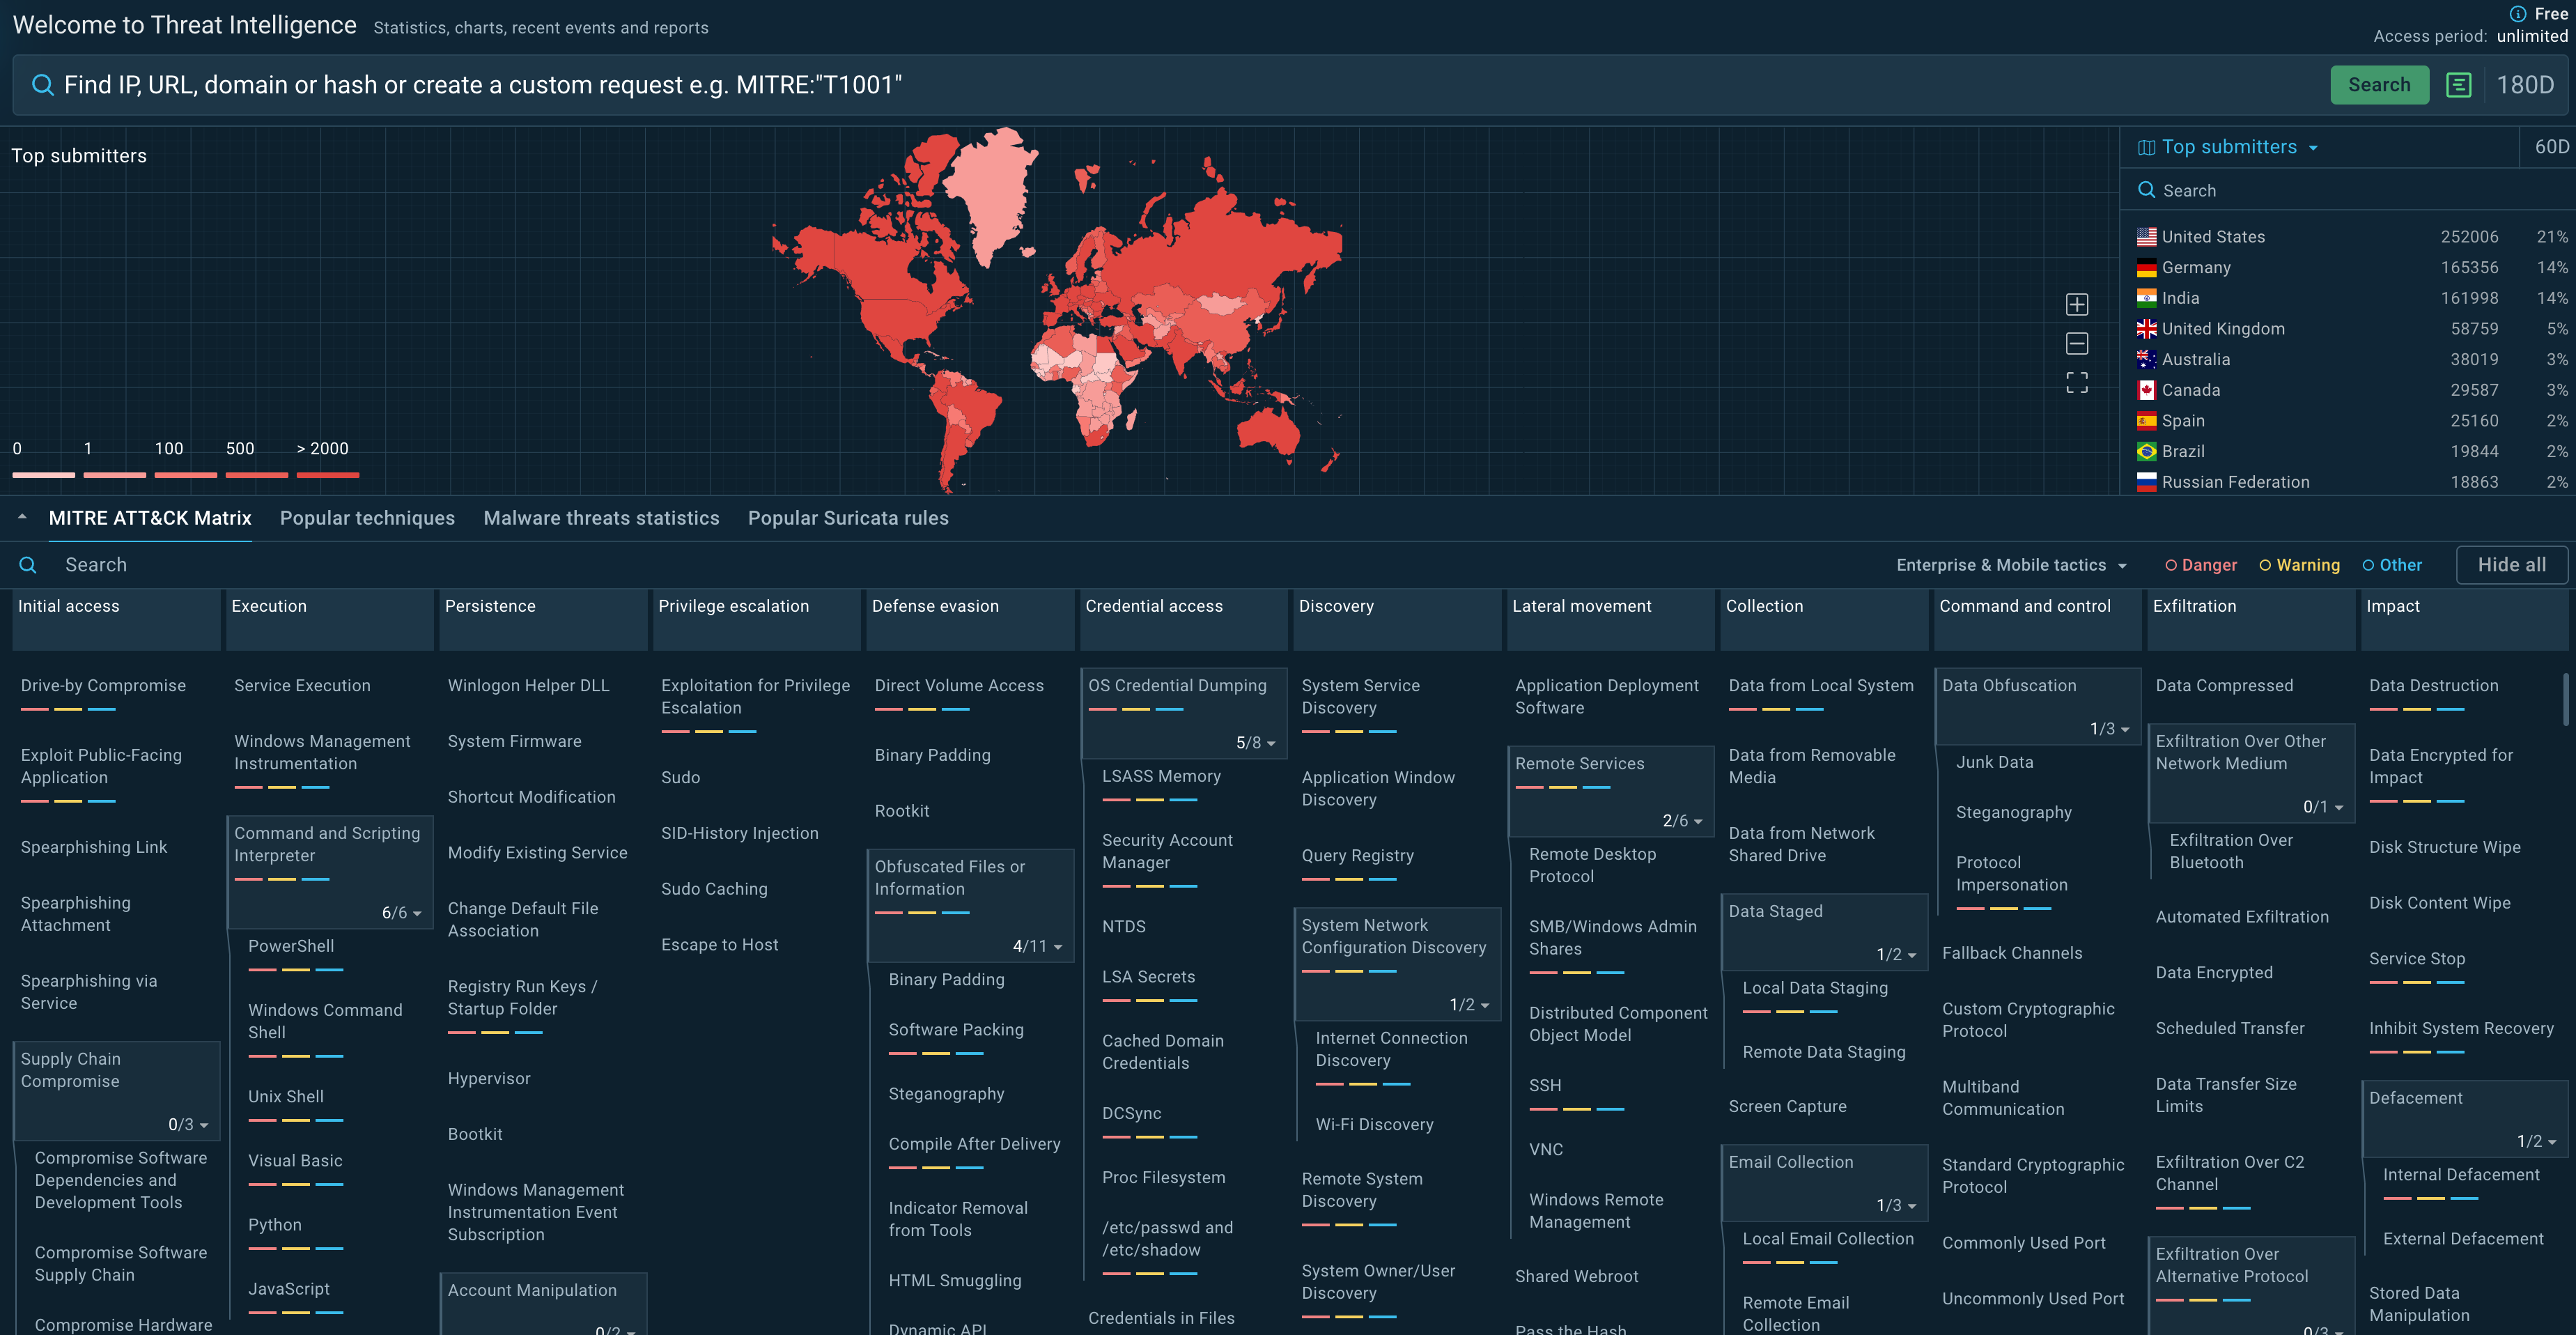
Task: Click the map fullscreen brackets icon
Action: pyautogui.click(x=2076, y=383)
